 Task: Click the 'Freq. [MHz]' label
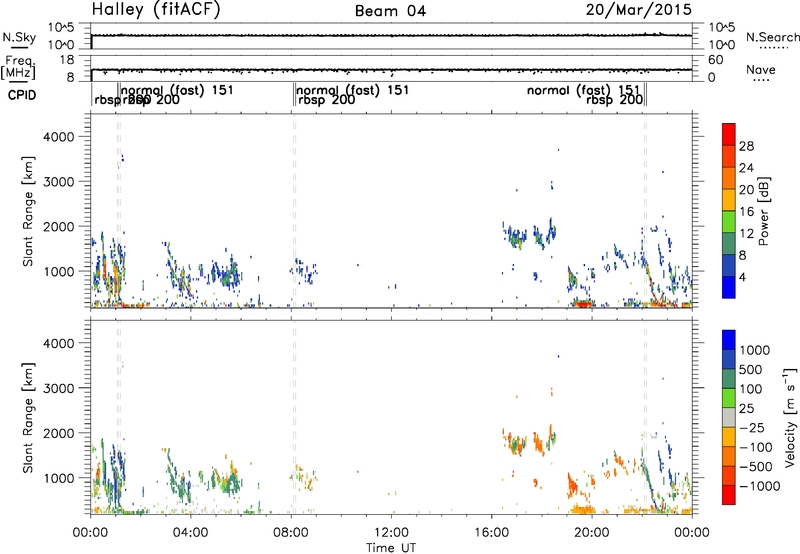tap(18, 67)
